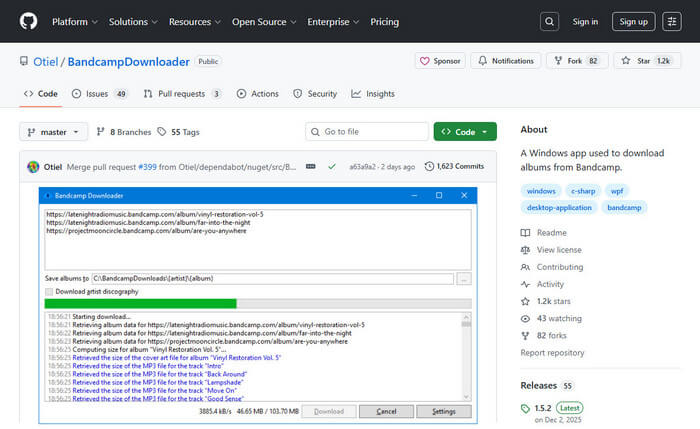Open the 43 watching link
Screen dimensions: 700x429
coord(551,318)
